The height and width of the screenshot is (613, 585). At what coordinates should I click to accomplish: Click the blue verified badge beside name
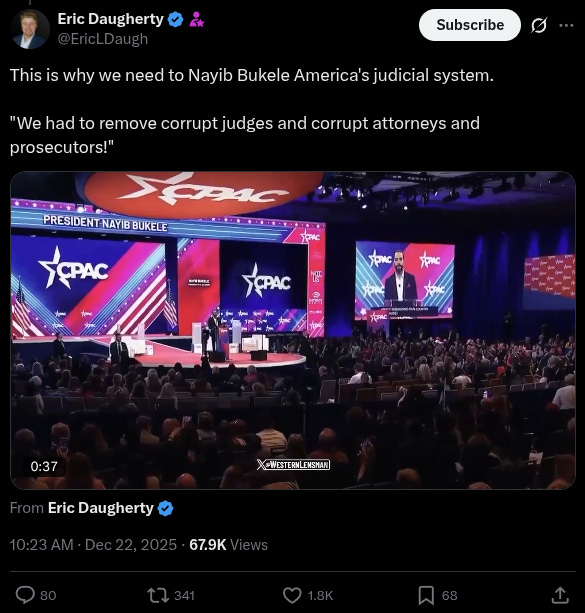pos(176,19)
